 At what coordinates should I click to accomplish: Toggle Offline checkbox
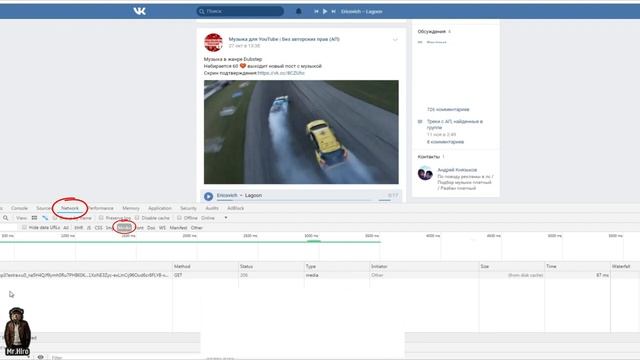179,218
